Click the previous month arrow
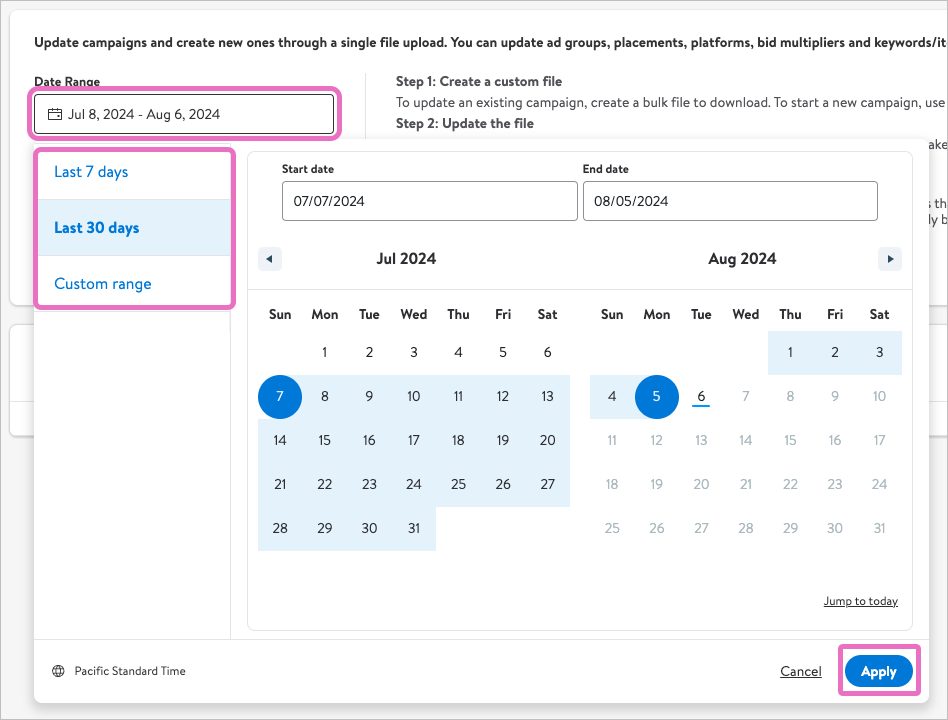Image resolution: width=948 pixels, height=720 pixels. point(269,259)
